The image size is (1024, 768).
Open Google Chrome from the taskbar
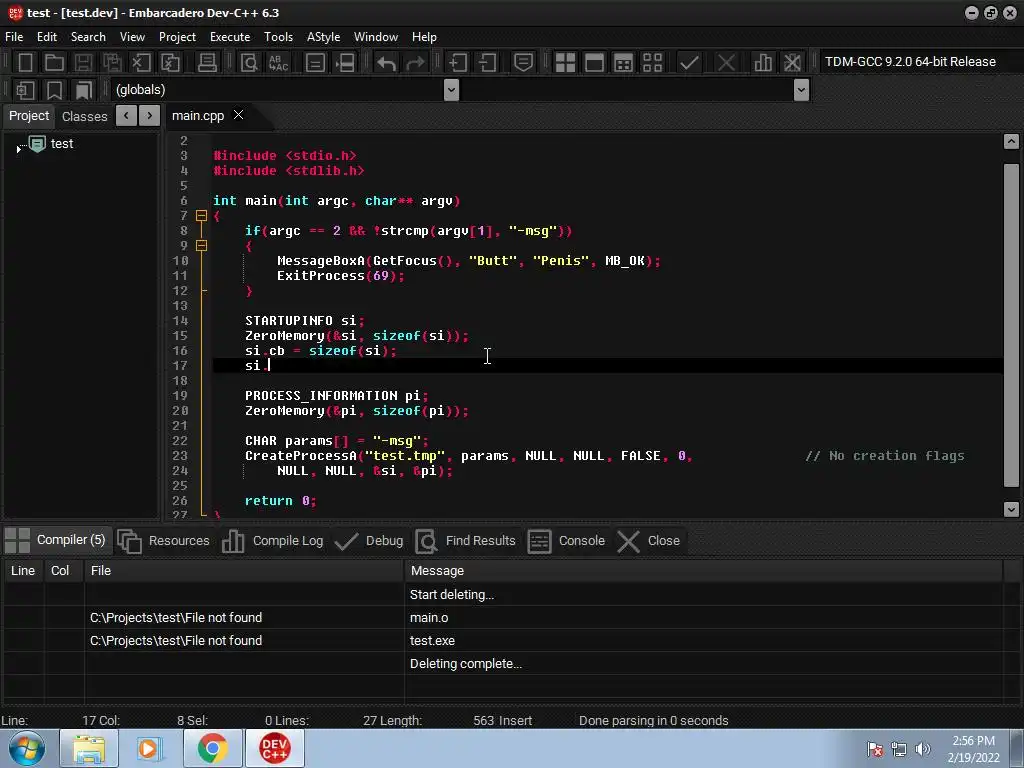[212, 748]
